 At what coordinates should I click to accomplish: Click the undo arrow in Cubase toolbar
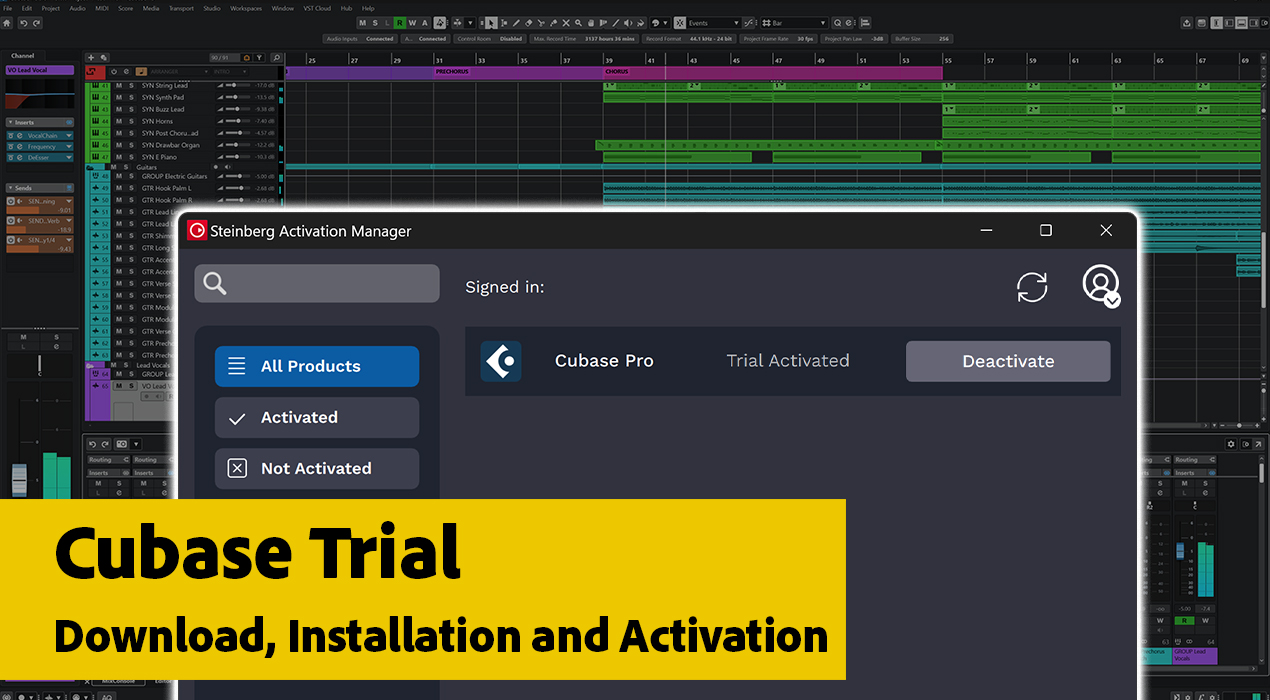pyautogui.click(x=23, y=23)
